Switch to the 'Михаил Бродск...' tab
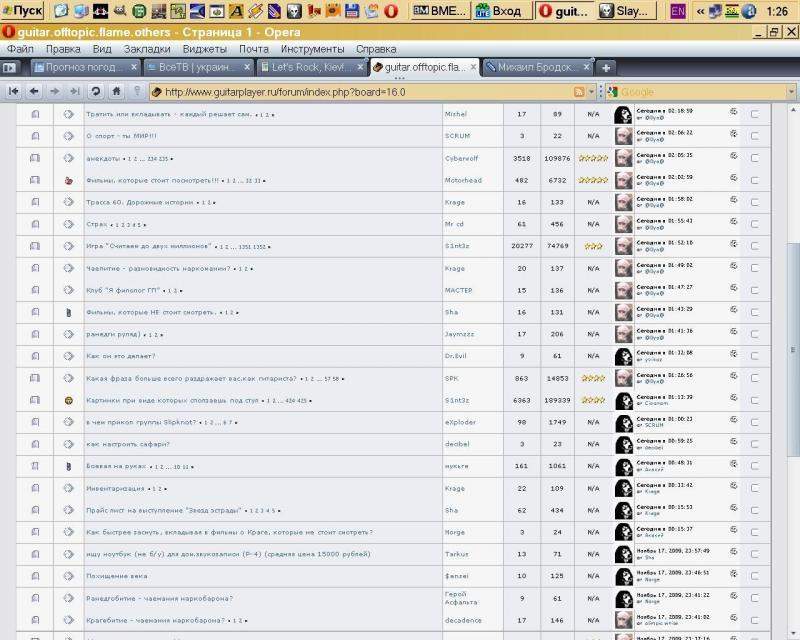800x640 pixels. click(x=537, y=67)
